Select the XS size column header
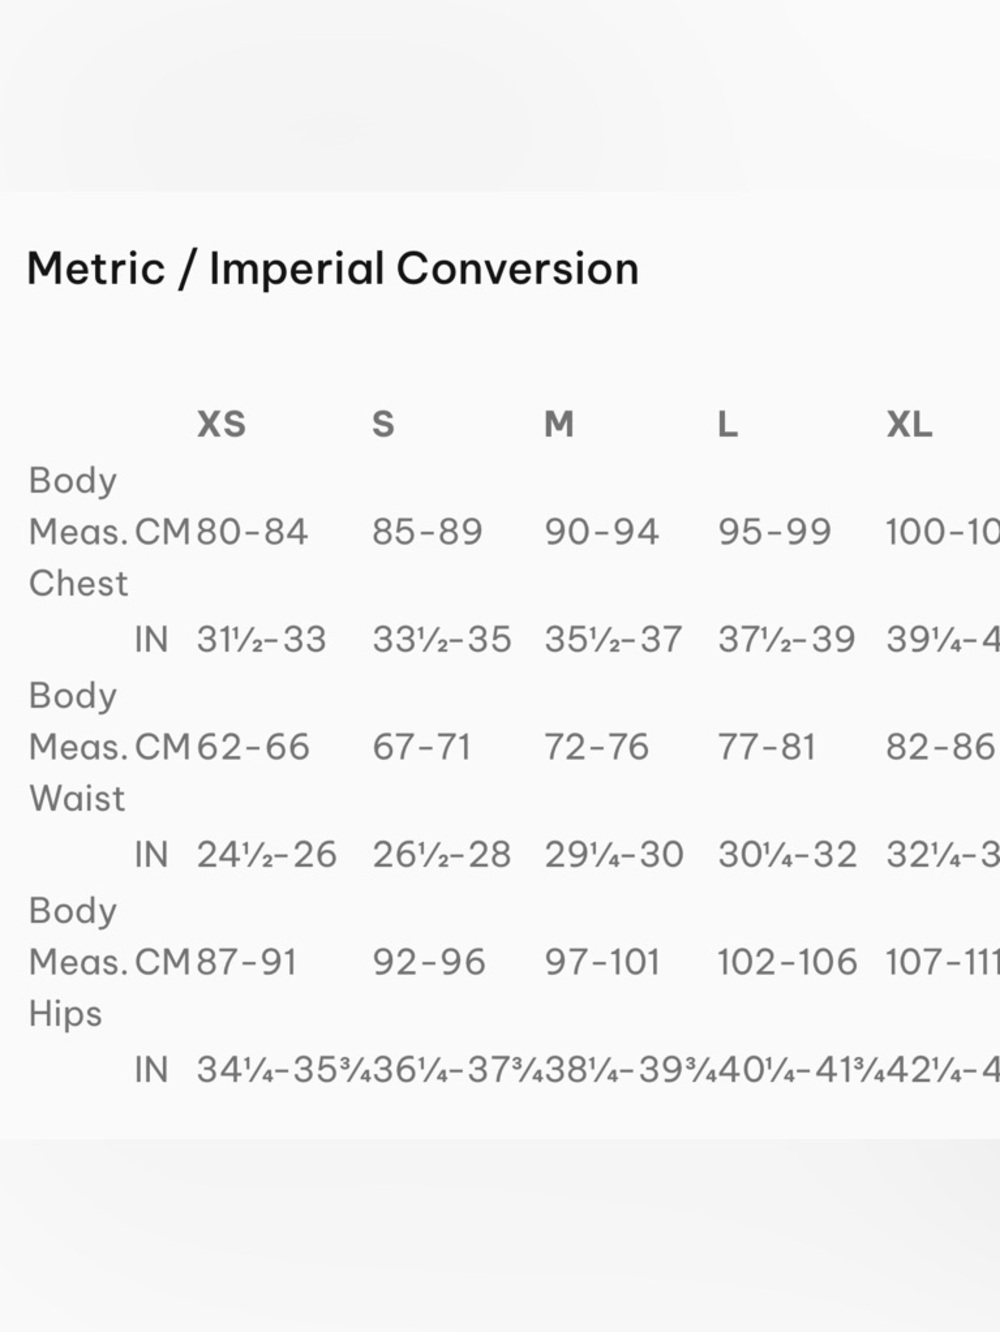This screenshot has width=1000, height=1332. (221, 424)
